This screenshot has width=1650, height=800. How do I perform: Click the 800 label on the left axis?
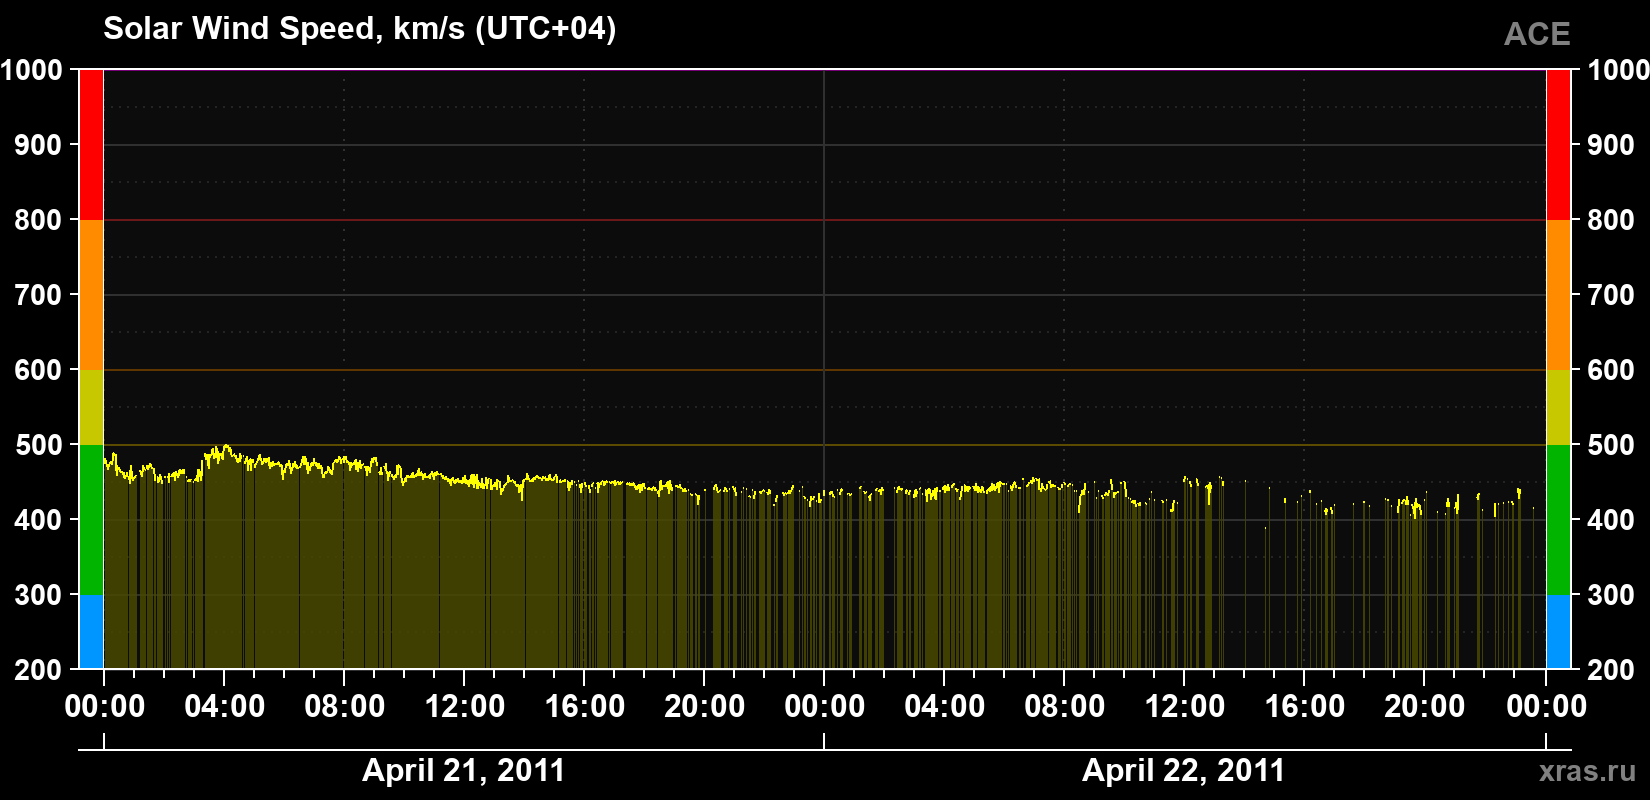[38, 220]
